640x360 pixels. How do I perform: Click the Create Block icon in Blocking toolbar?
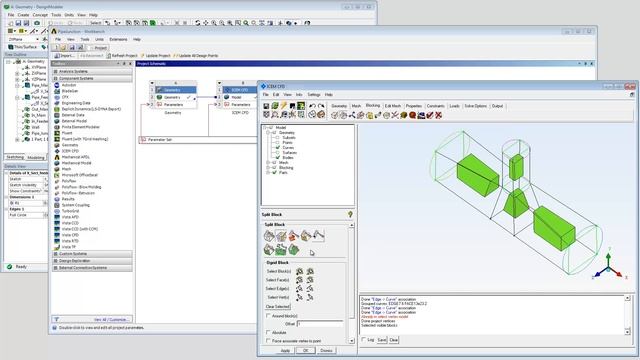(335, 116)
